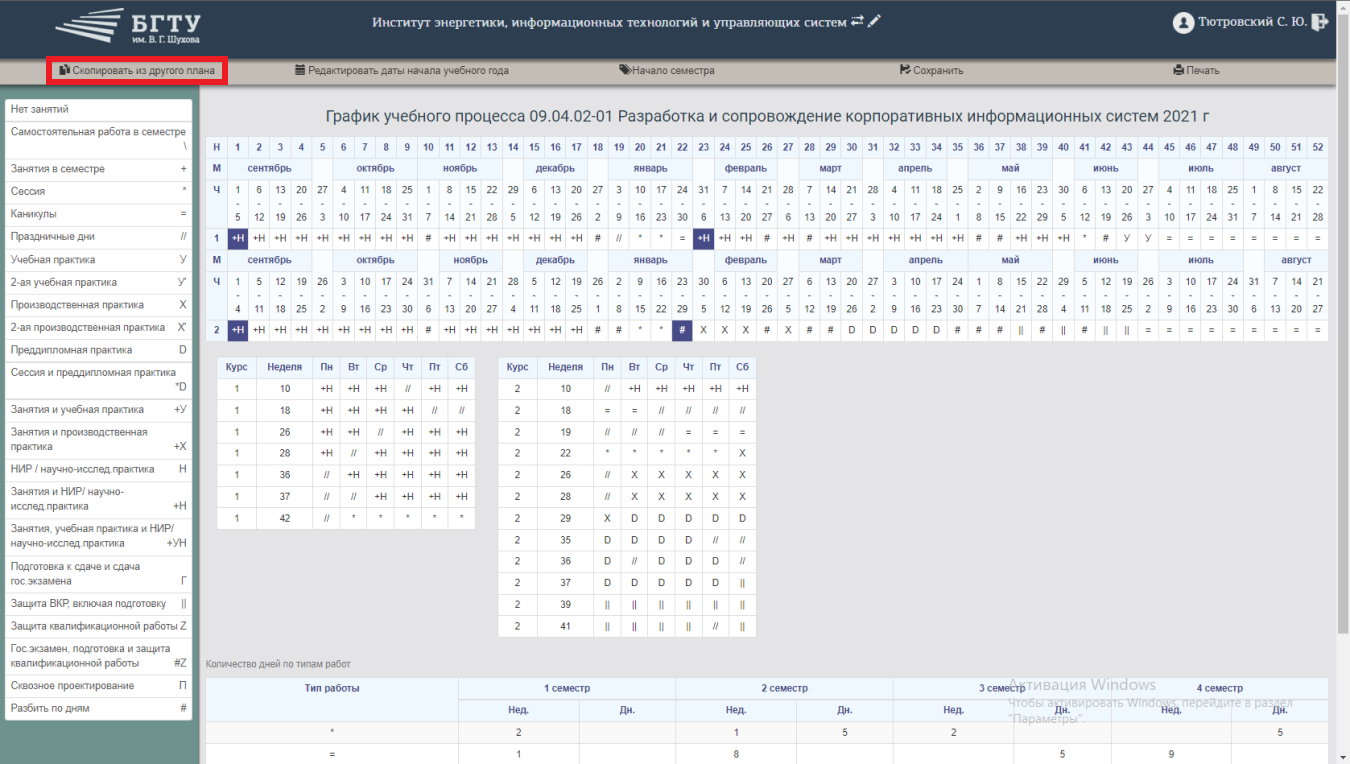Click the 2 семестр column header
The image size is (1350, 764).
pos(784,688)
